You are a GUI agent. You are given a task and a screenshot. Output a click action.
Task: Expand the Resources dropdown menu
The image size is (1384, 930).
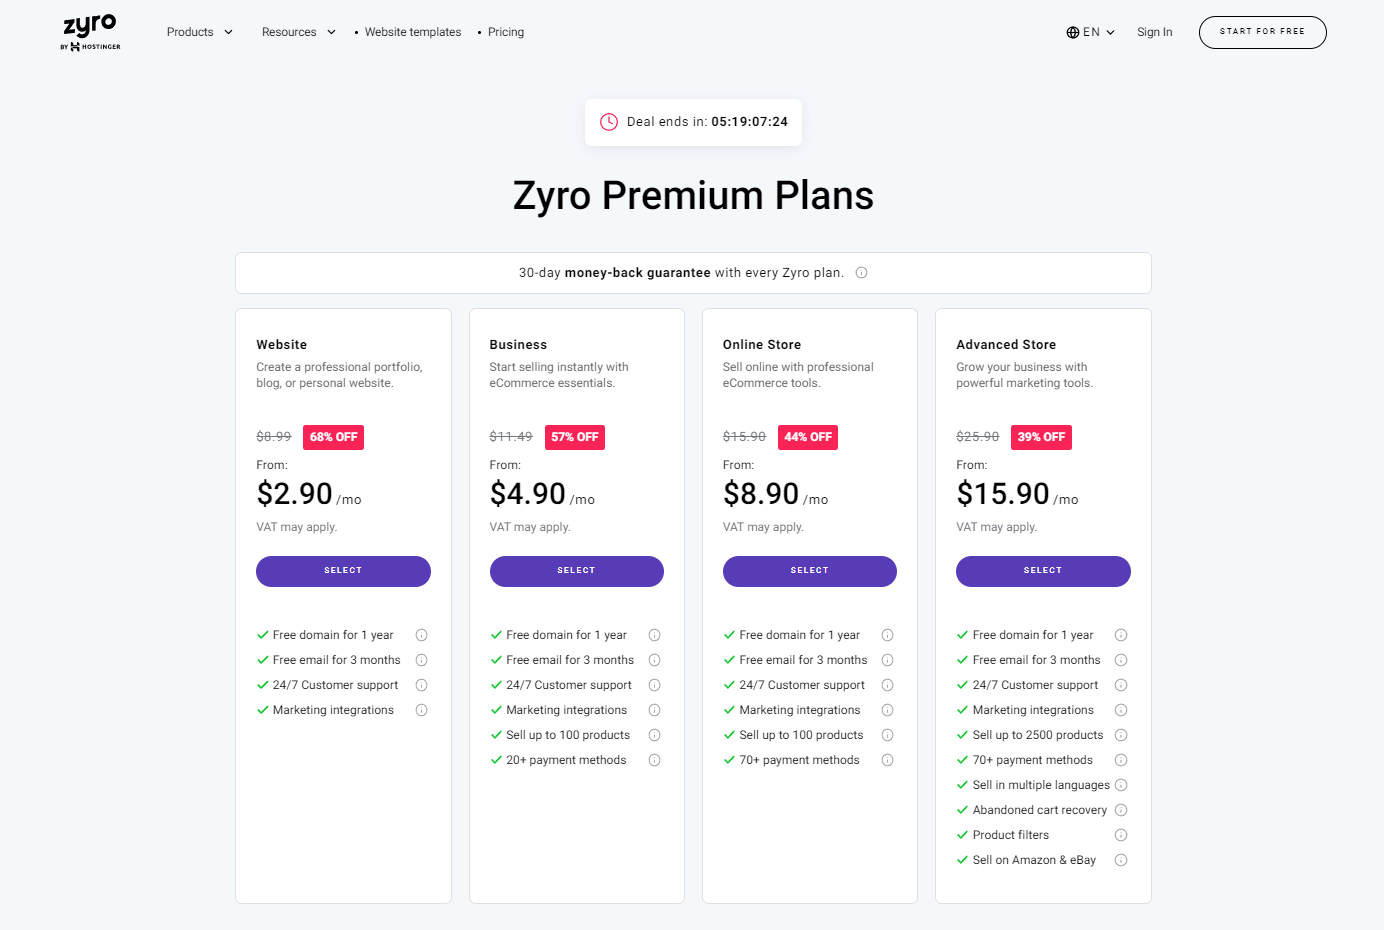click(299, 32)
